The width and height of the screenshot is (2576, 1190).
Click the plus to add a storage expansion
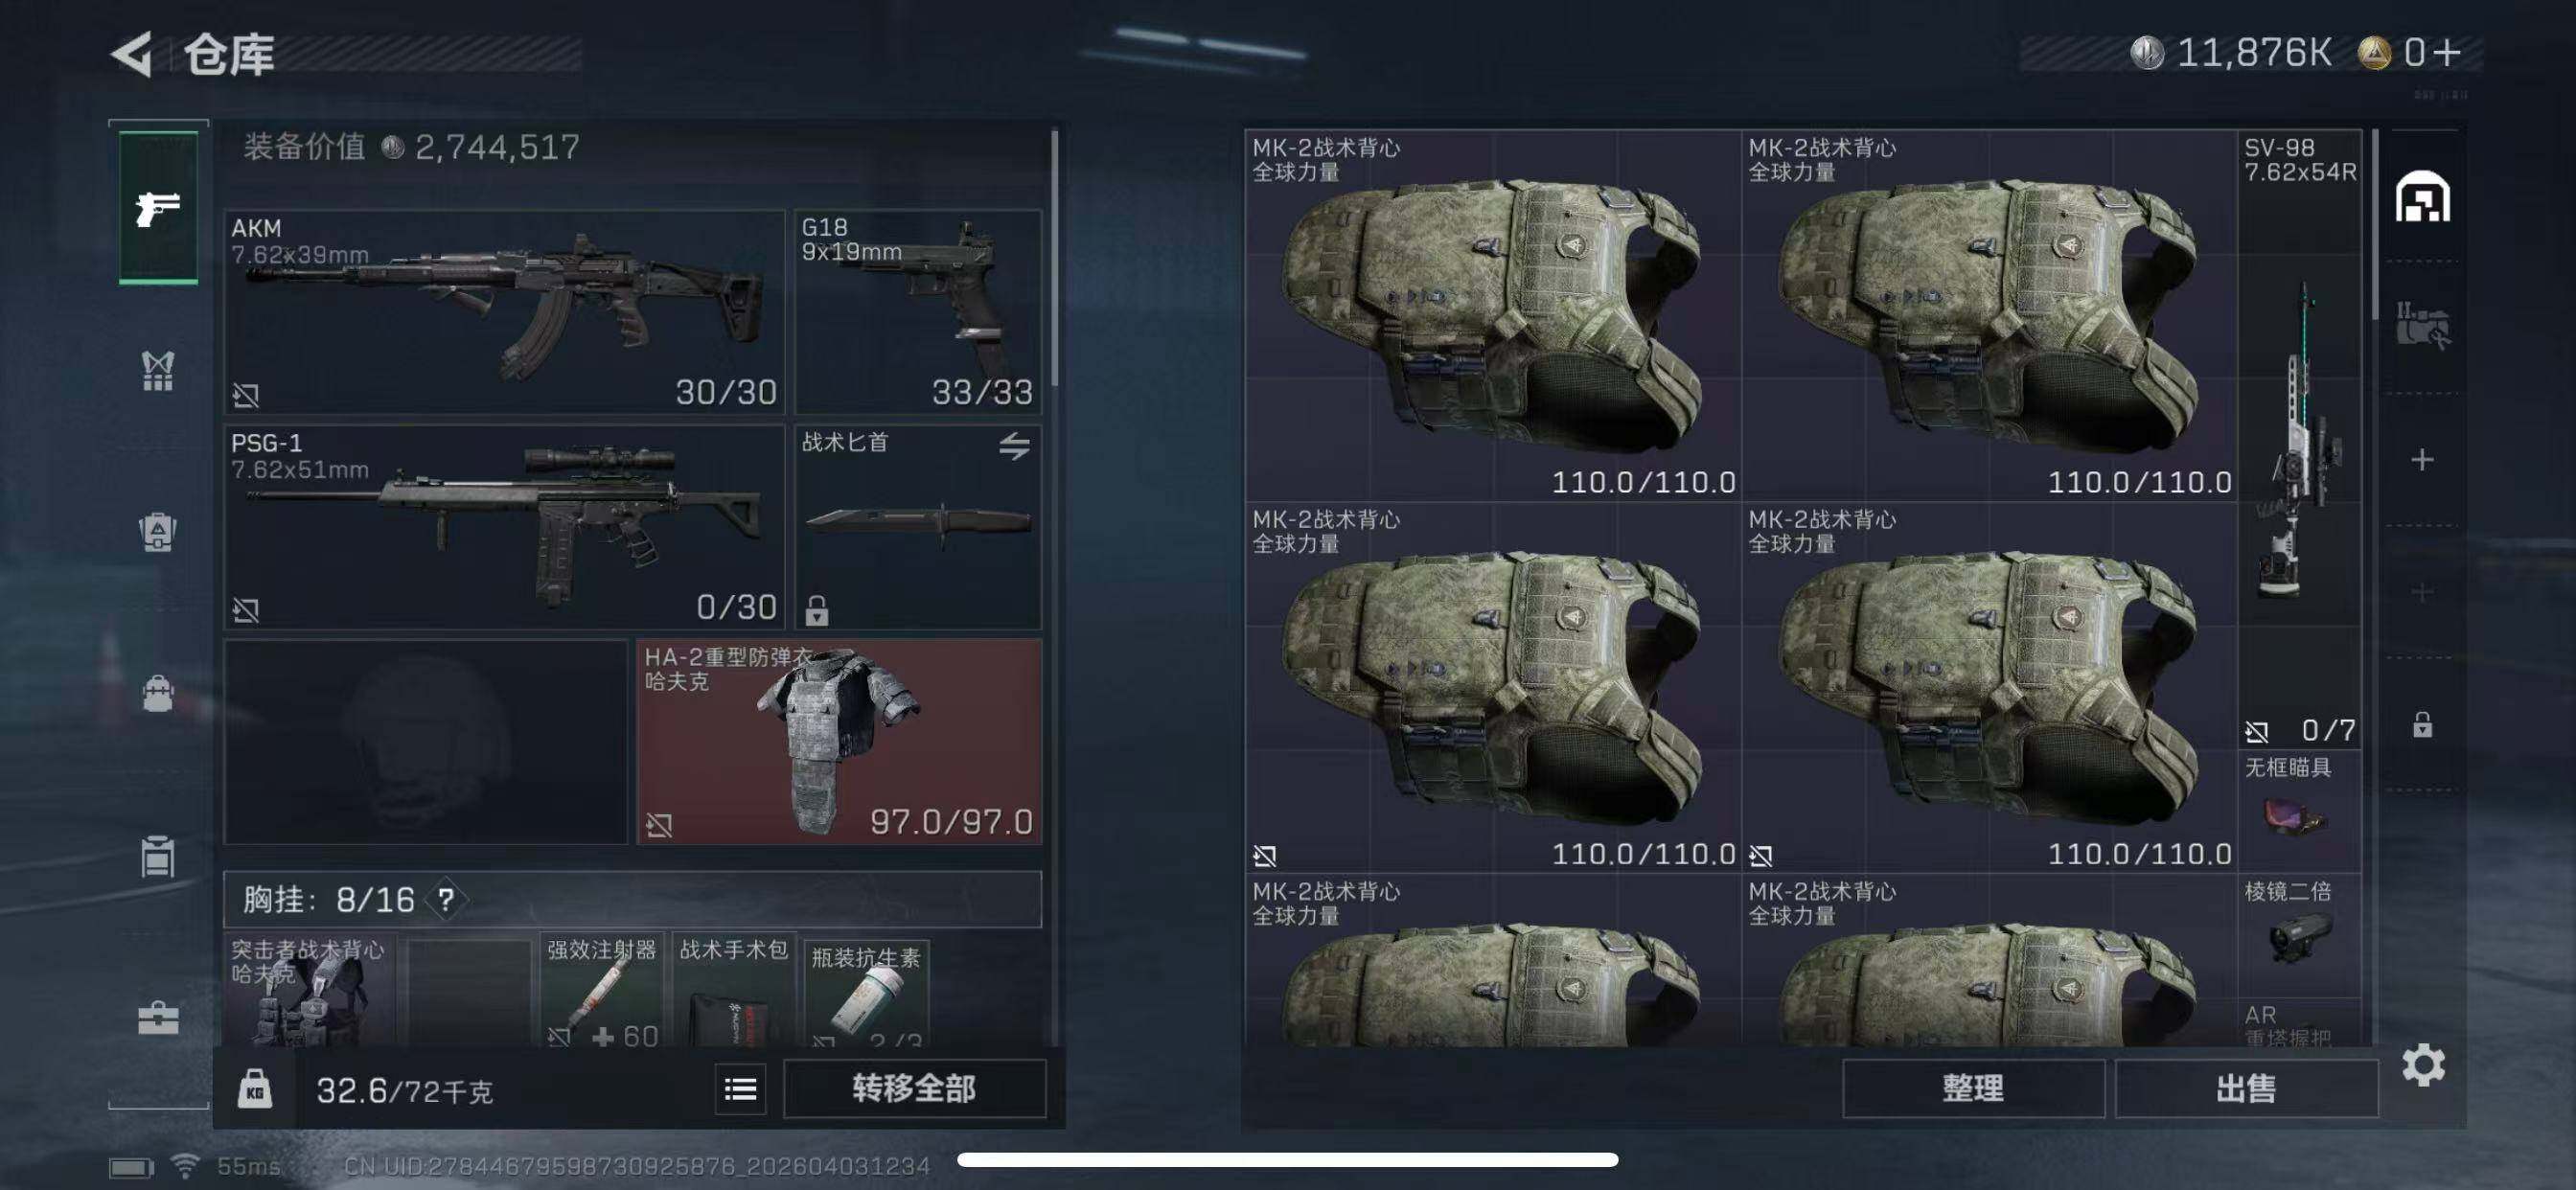[x=2422, y=459]
